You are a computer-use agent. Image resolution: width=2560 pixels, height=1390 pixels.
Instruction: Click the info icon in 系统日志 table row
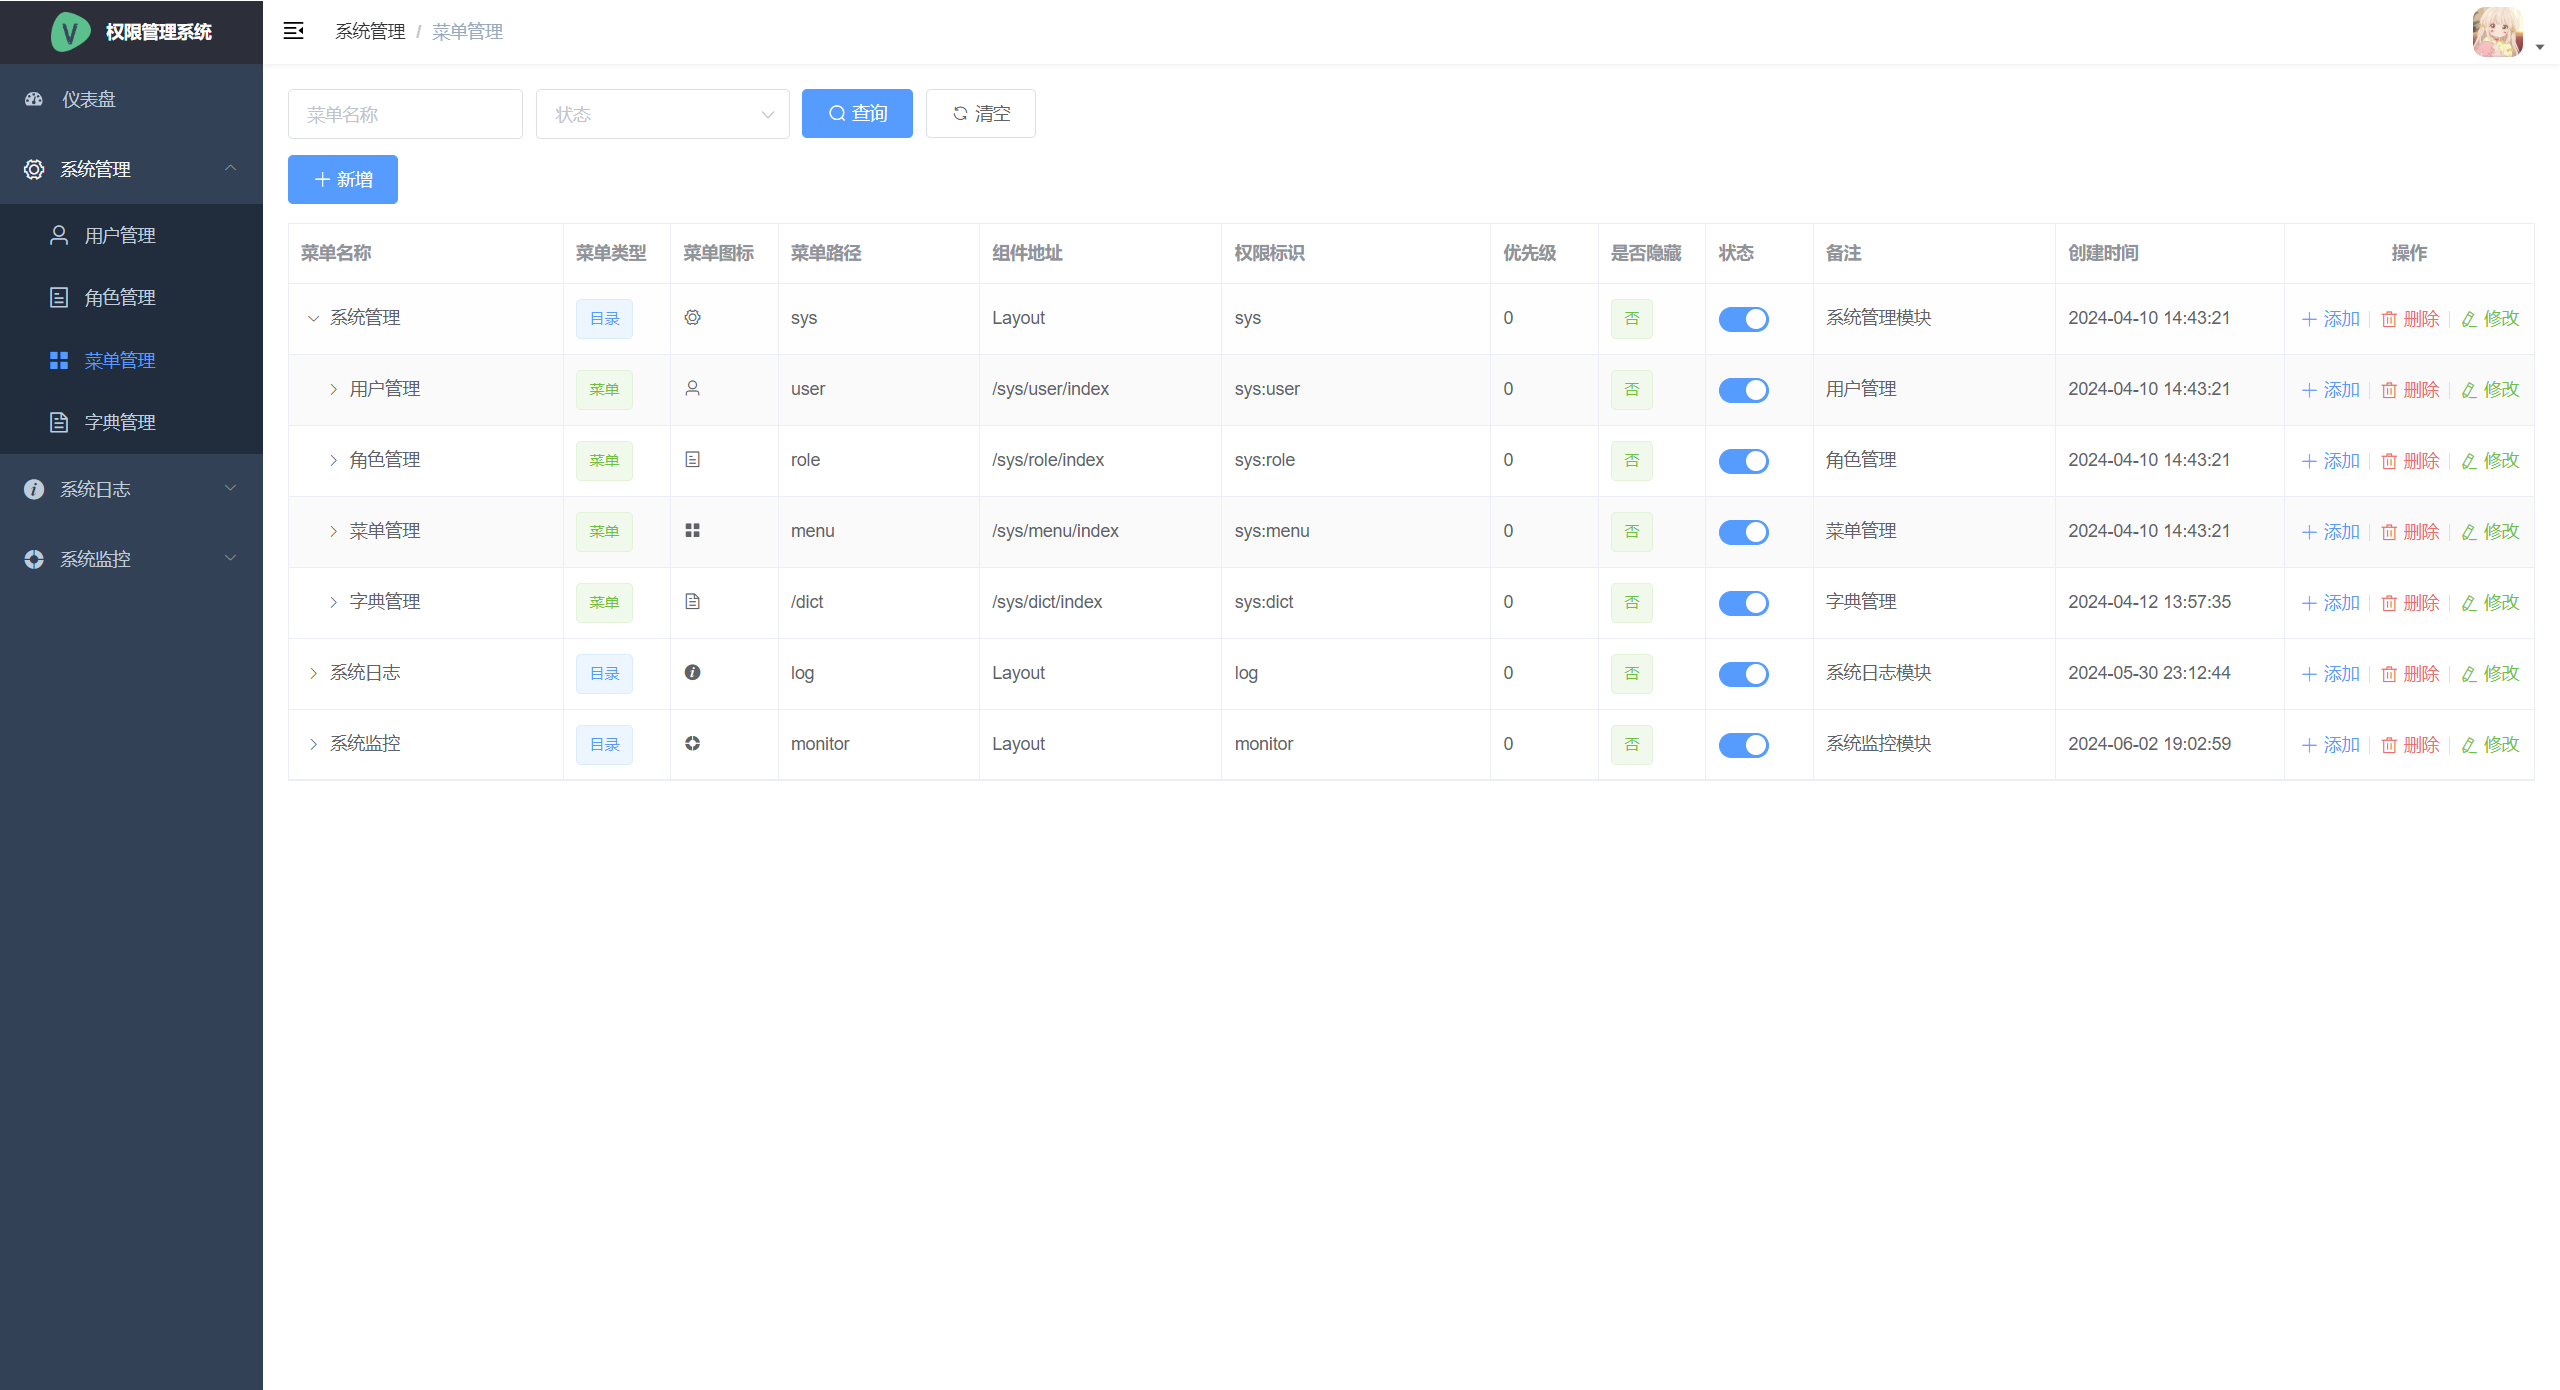tap(692, 673)
